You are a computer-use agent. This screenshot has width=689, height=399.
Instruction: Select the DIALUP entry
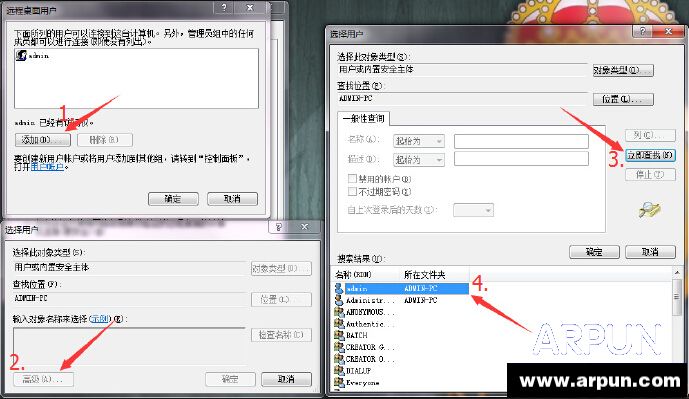[358, 370]
